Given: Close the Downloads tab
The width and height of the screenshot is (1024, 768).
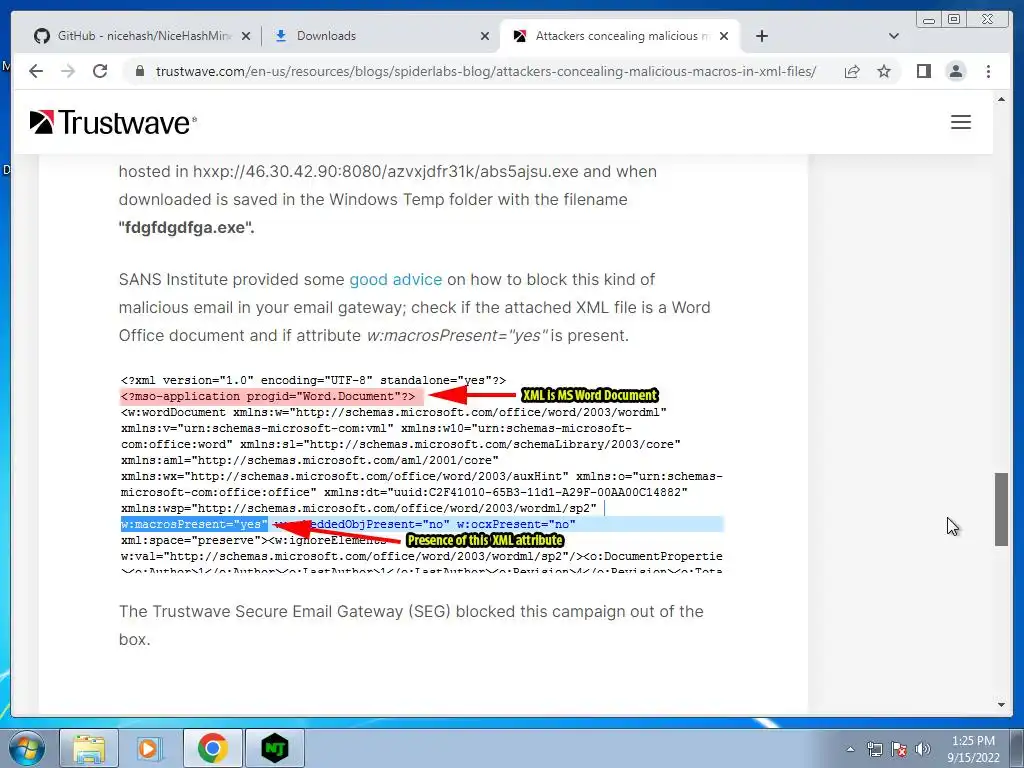Looking at the screenshot, I should click(485, 36).
